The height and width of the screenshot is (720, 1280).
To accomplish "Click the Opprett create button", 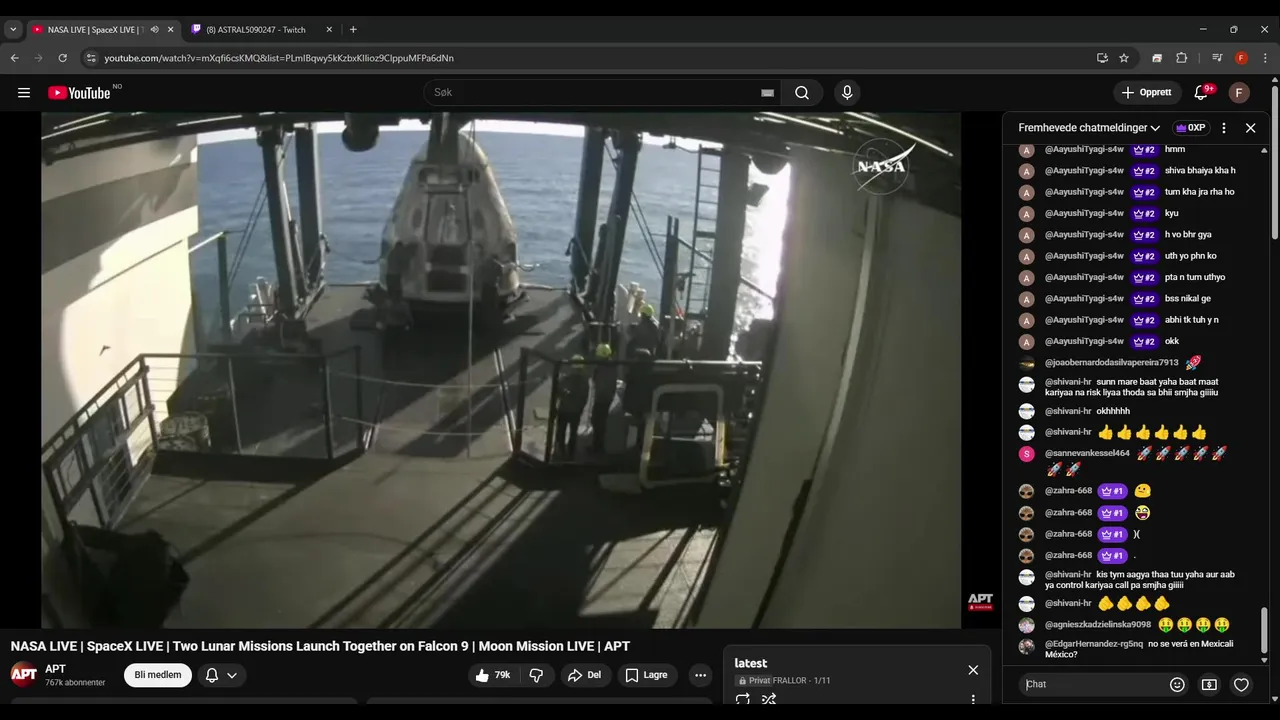I will (1147, 93).
